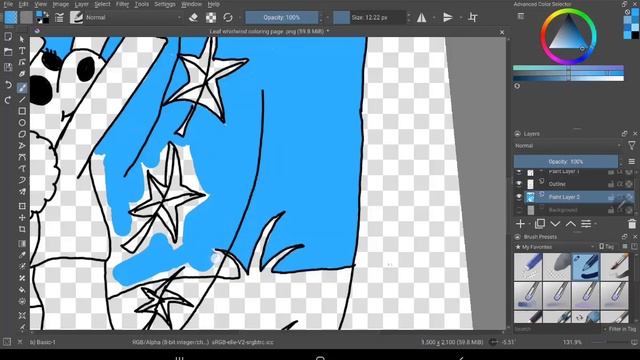The width and height of the screenshot is (640, 360).
Task: Select the Line tool
Action: [22, 99]
